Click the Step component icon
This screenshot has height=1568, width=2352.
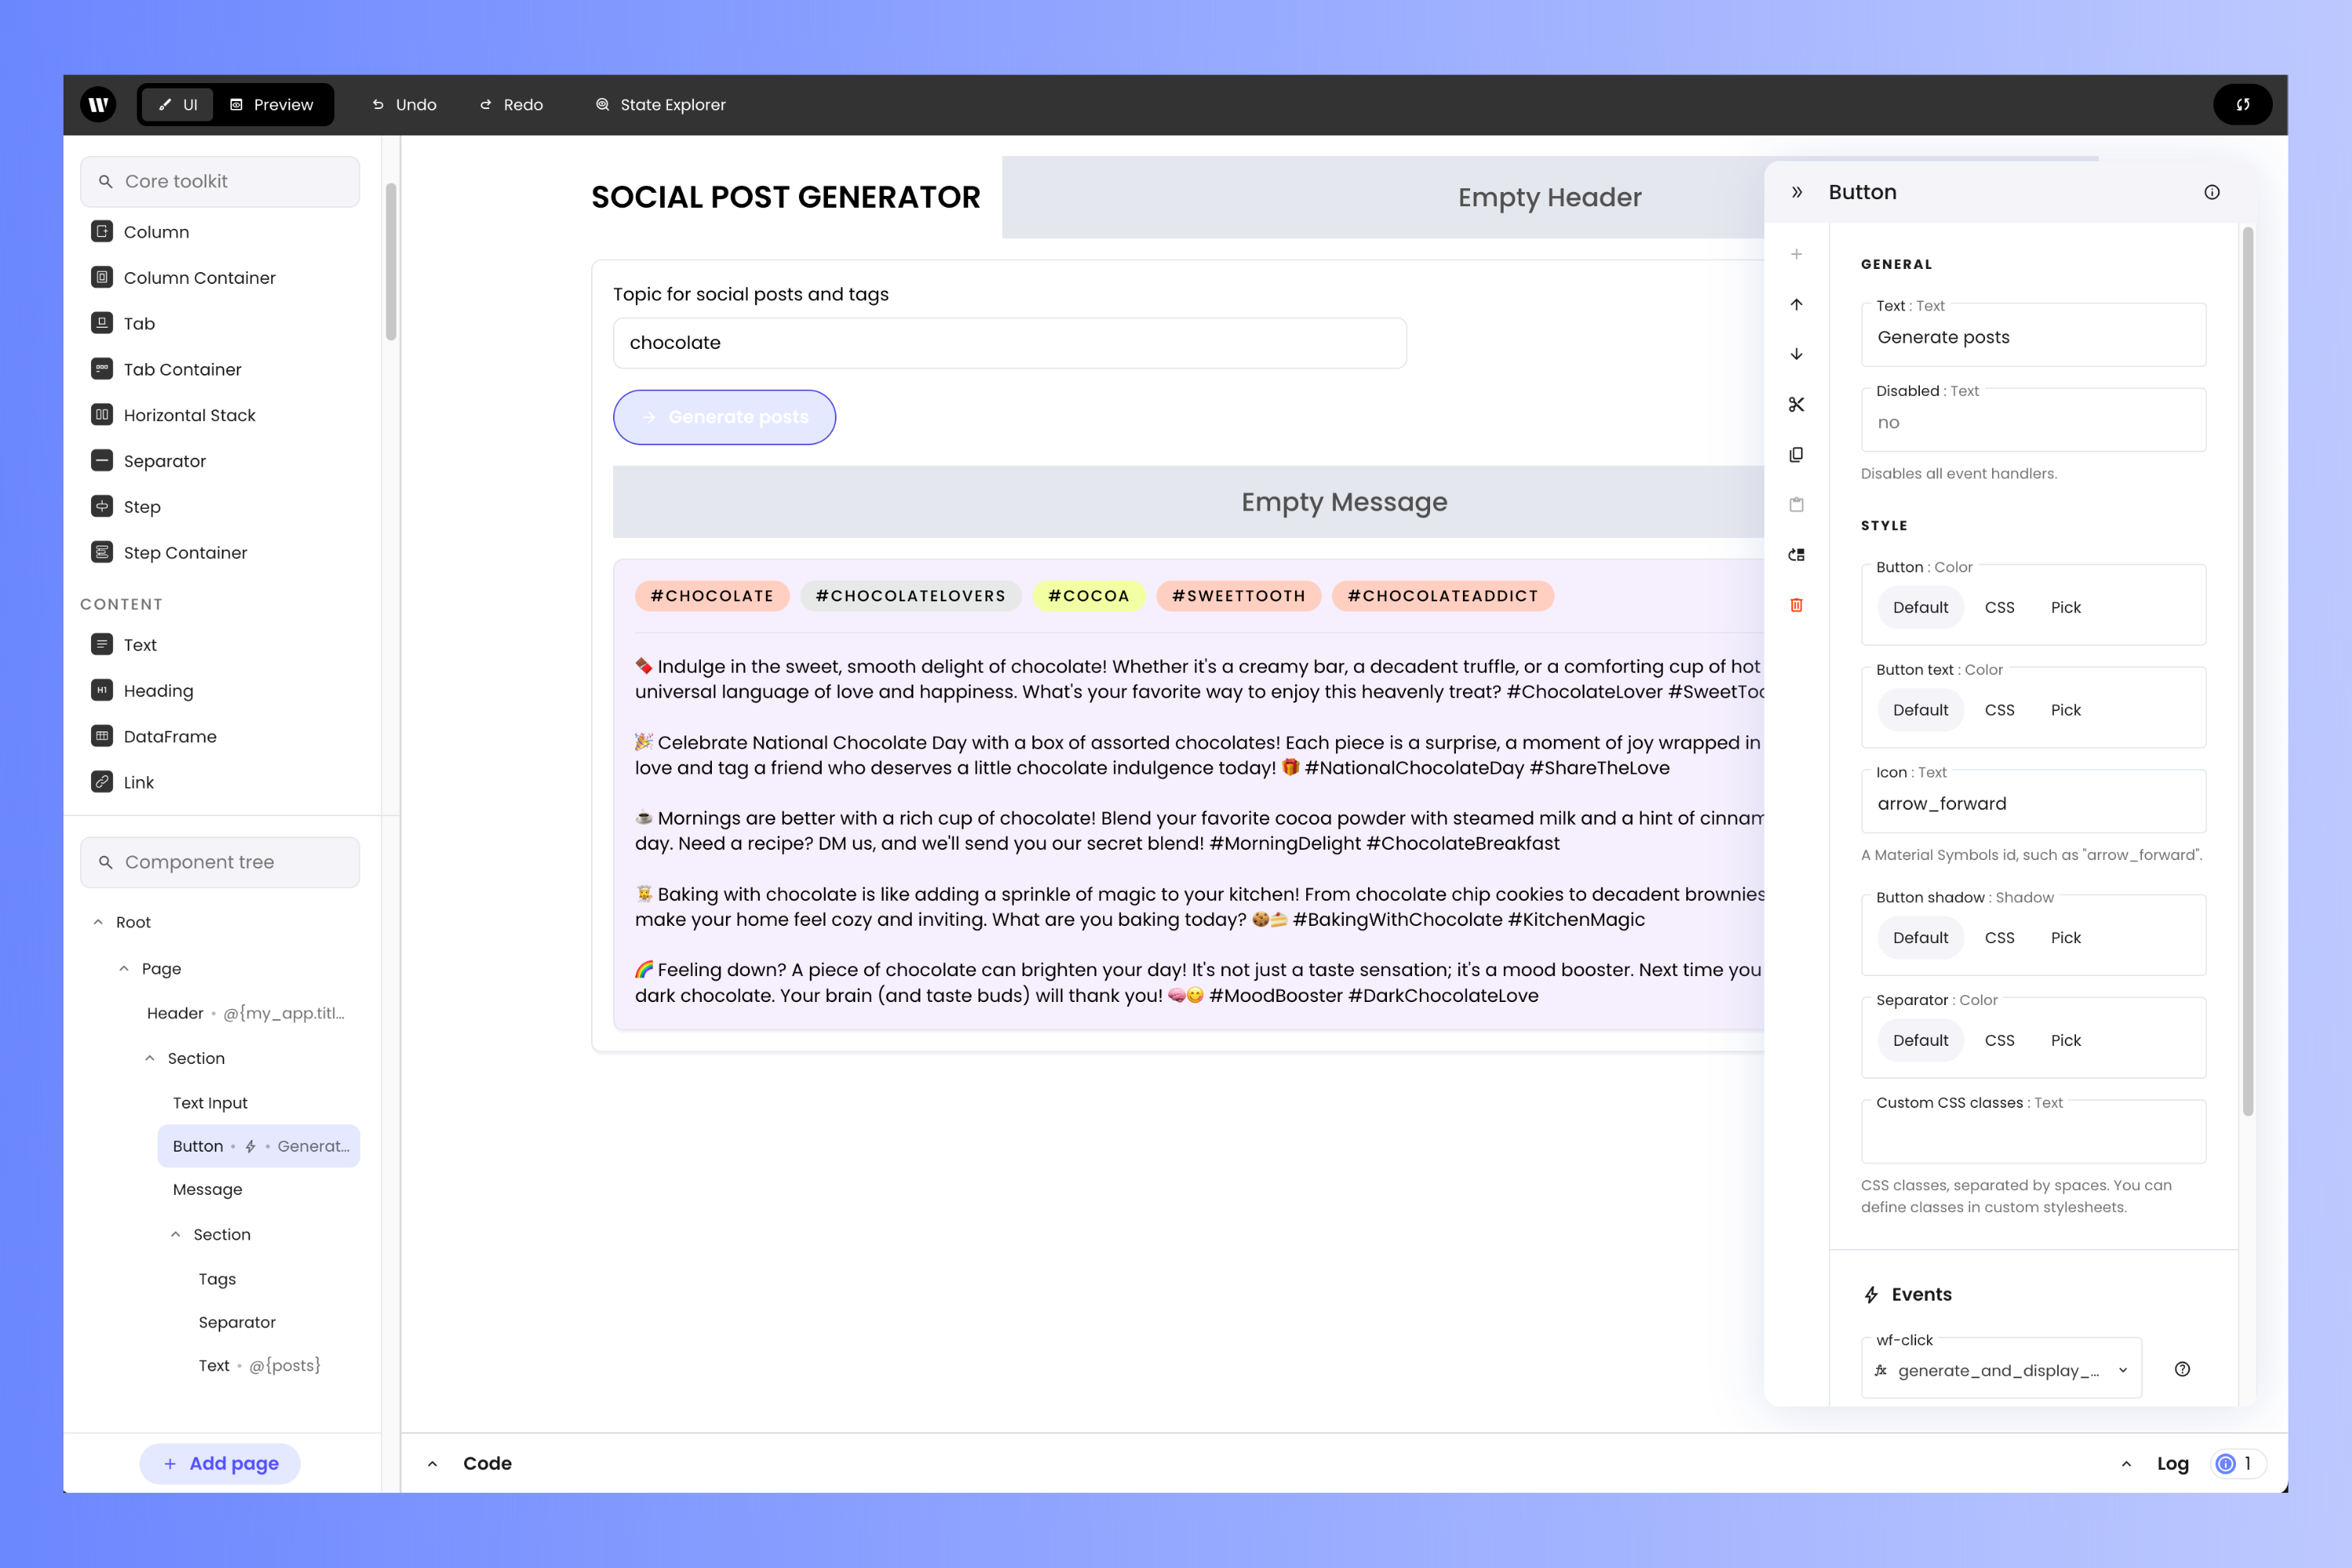click(x=102, y=506)
